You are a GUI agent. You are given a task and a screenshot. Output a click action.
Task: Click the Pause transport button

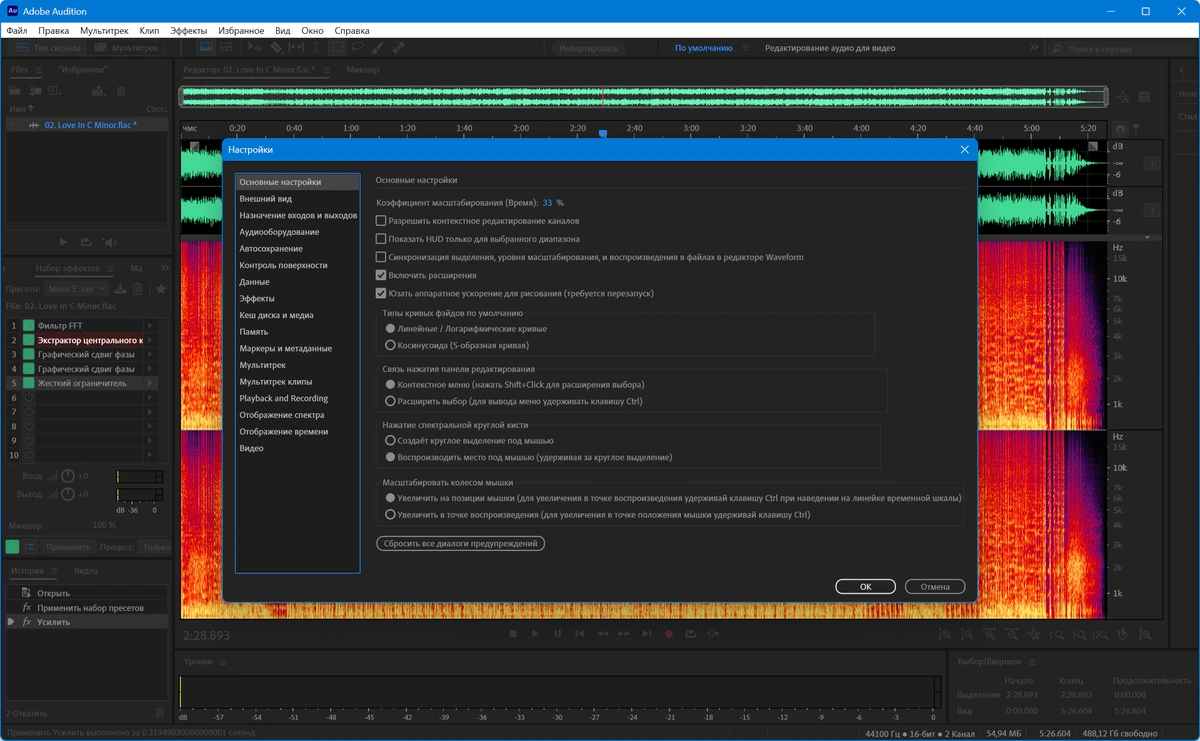click(x=558, y=634)
